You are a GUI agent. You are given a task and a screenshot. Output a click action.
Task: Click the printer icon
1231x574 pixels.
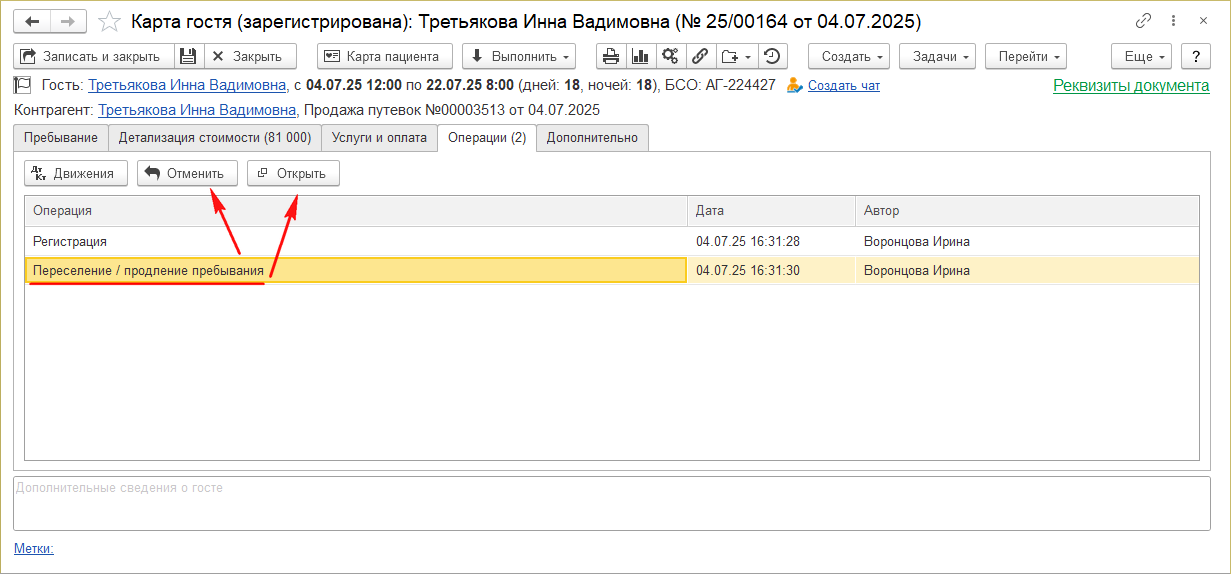coord(611,57)
